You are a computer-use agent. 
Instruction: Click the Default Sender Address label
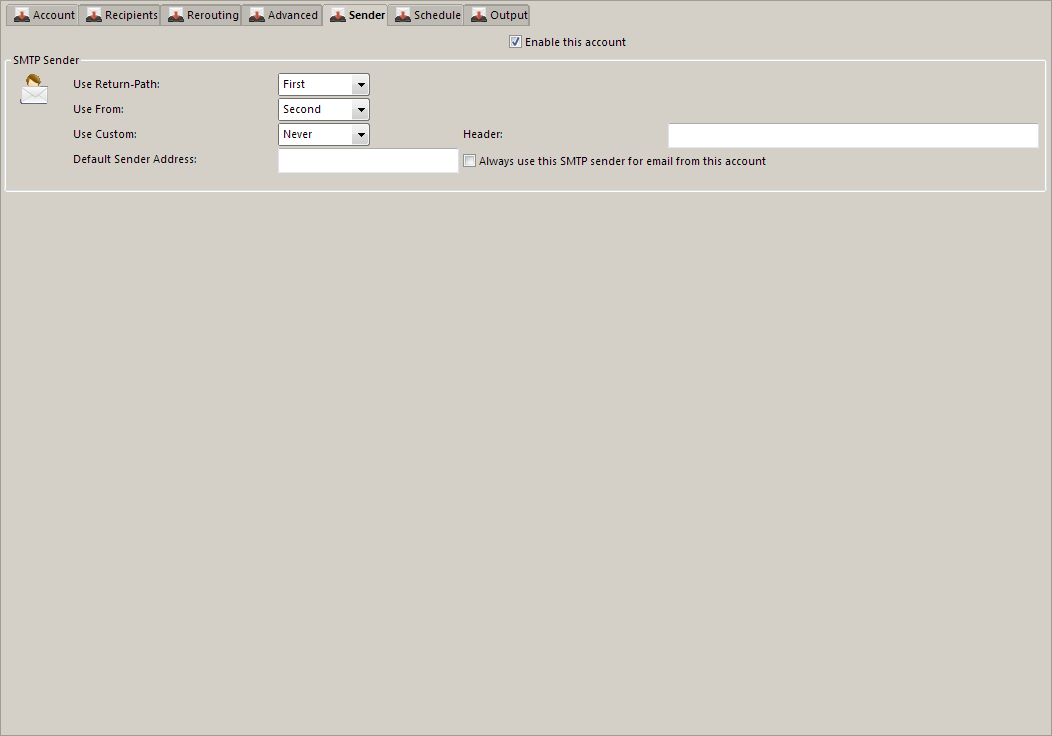point(134,159)
